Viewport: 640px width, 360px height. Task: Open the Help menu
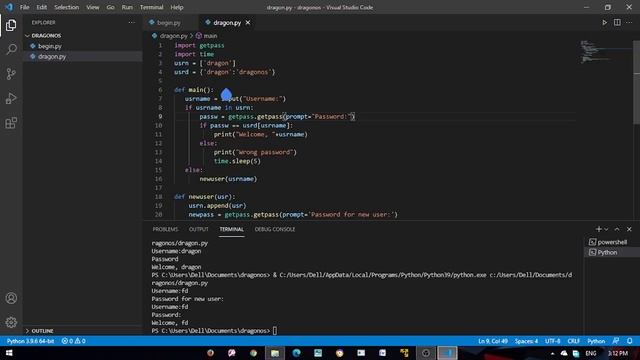(177, 7)
